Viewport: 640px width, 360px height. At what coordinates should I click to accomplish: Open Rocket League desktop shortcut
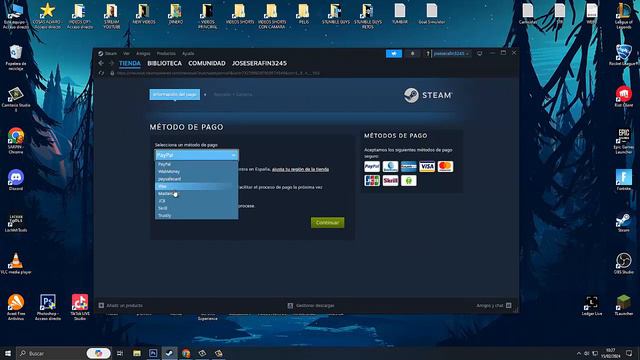624,55
